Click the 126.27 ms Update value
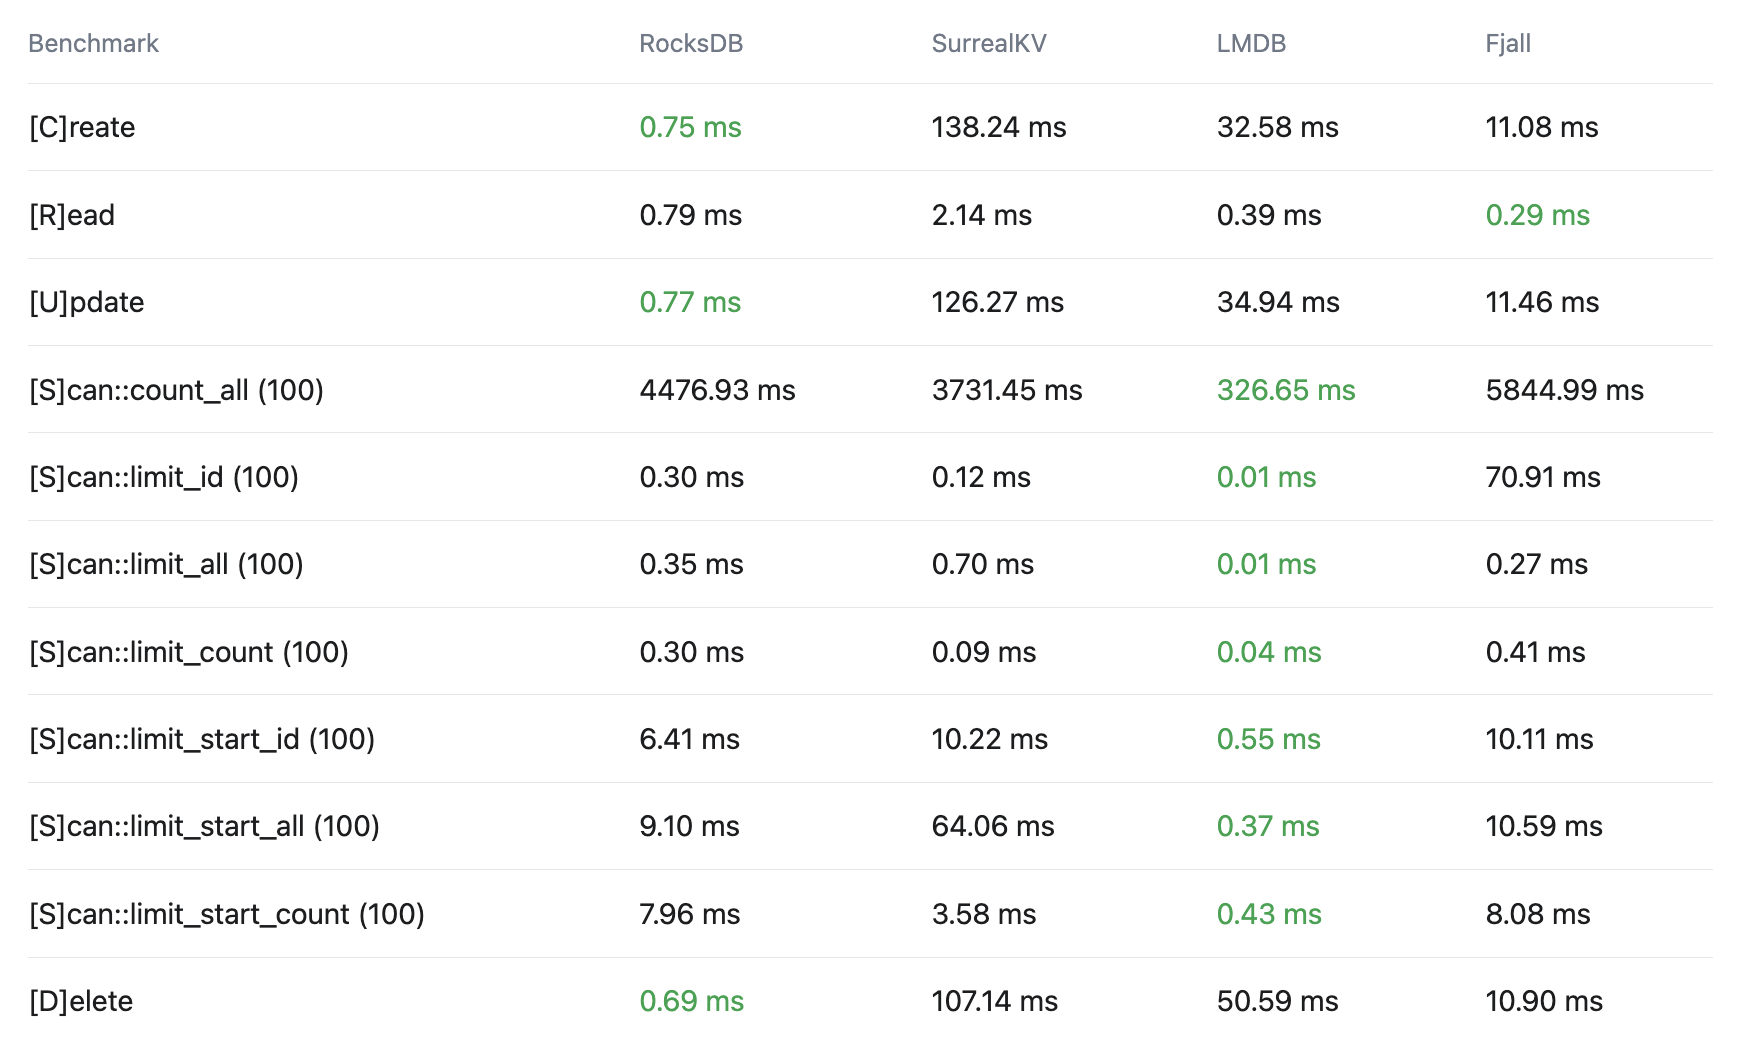The image size is (1746, 1056). point(998,302)
